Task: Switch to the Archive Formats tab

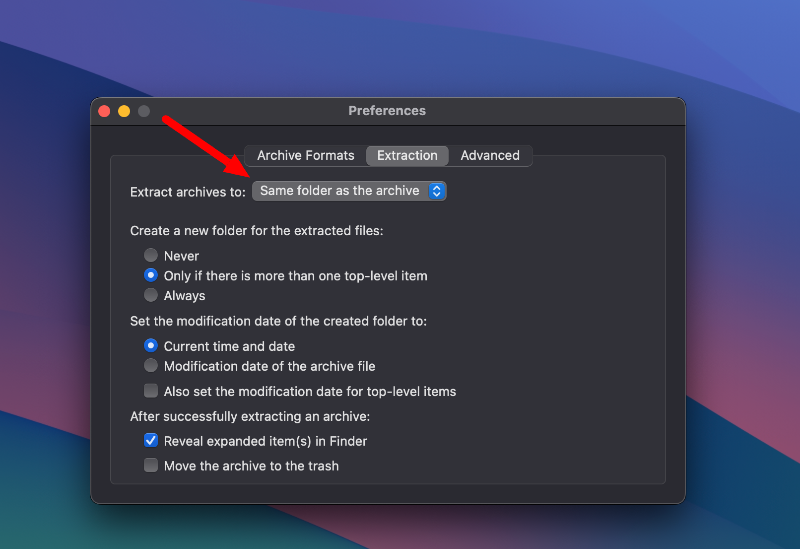Action: [306, 156]
